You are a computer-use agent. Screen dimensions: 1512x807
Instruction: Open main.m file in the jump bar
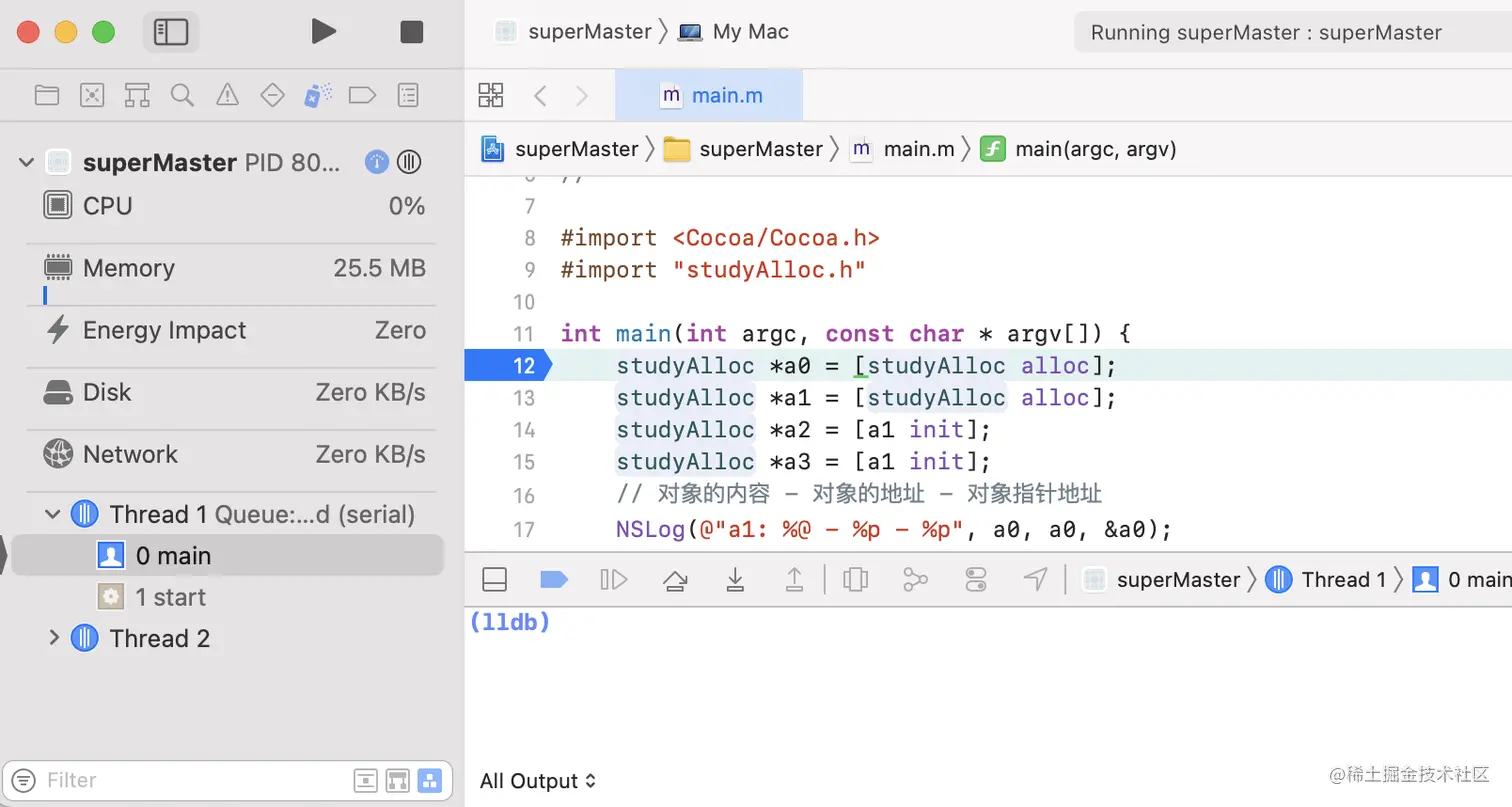click(x=902, y=149)
